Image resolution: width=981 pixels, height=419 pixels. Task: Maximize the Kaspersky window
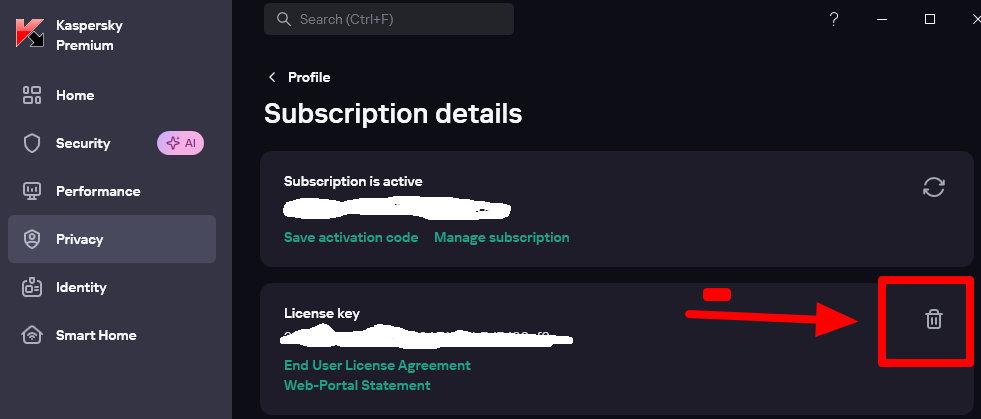click(929, 19)
